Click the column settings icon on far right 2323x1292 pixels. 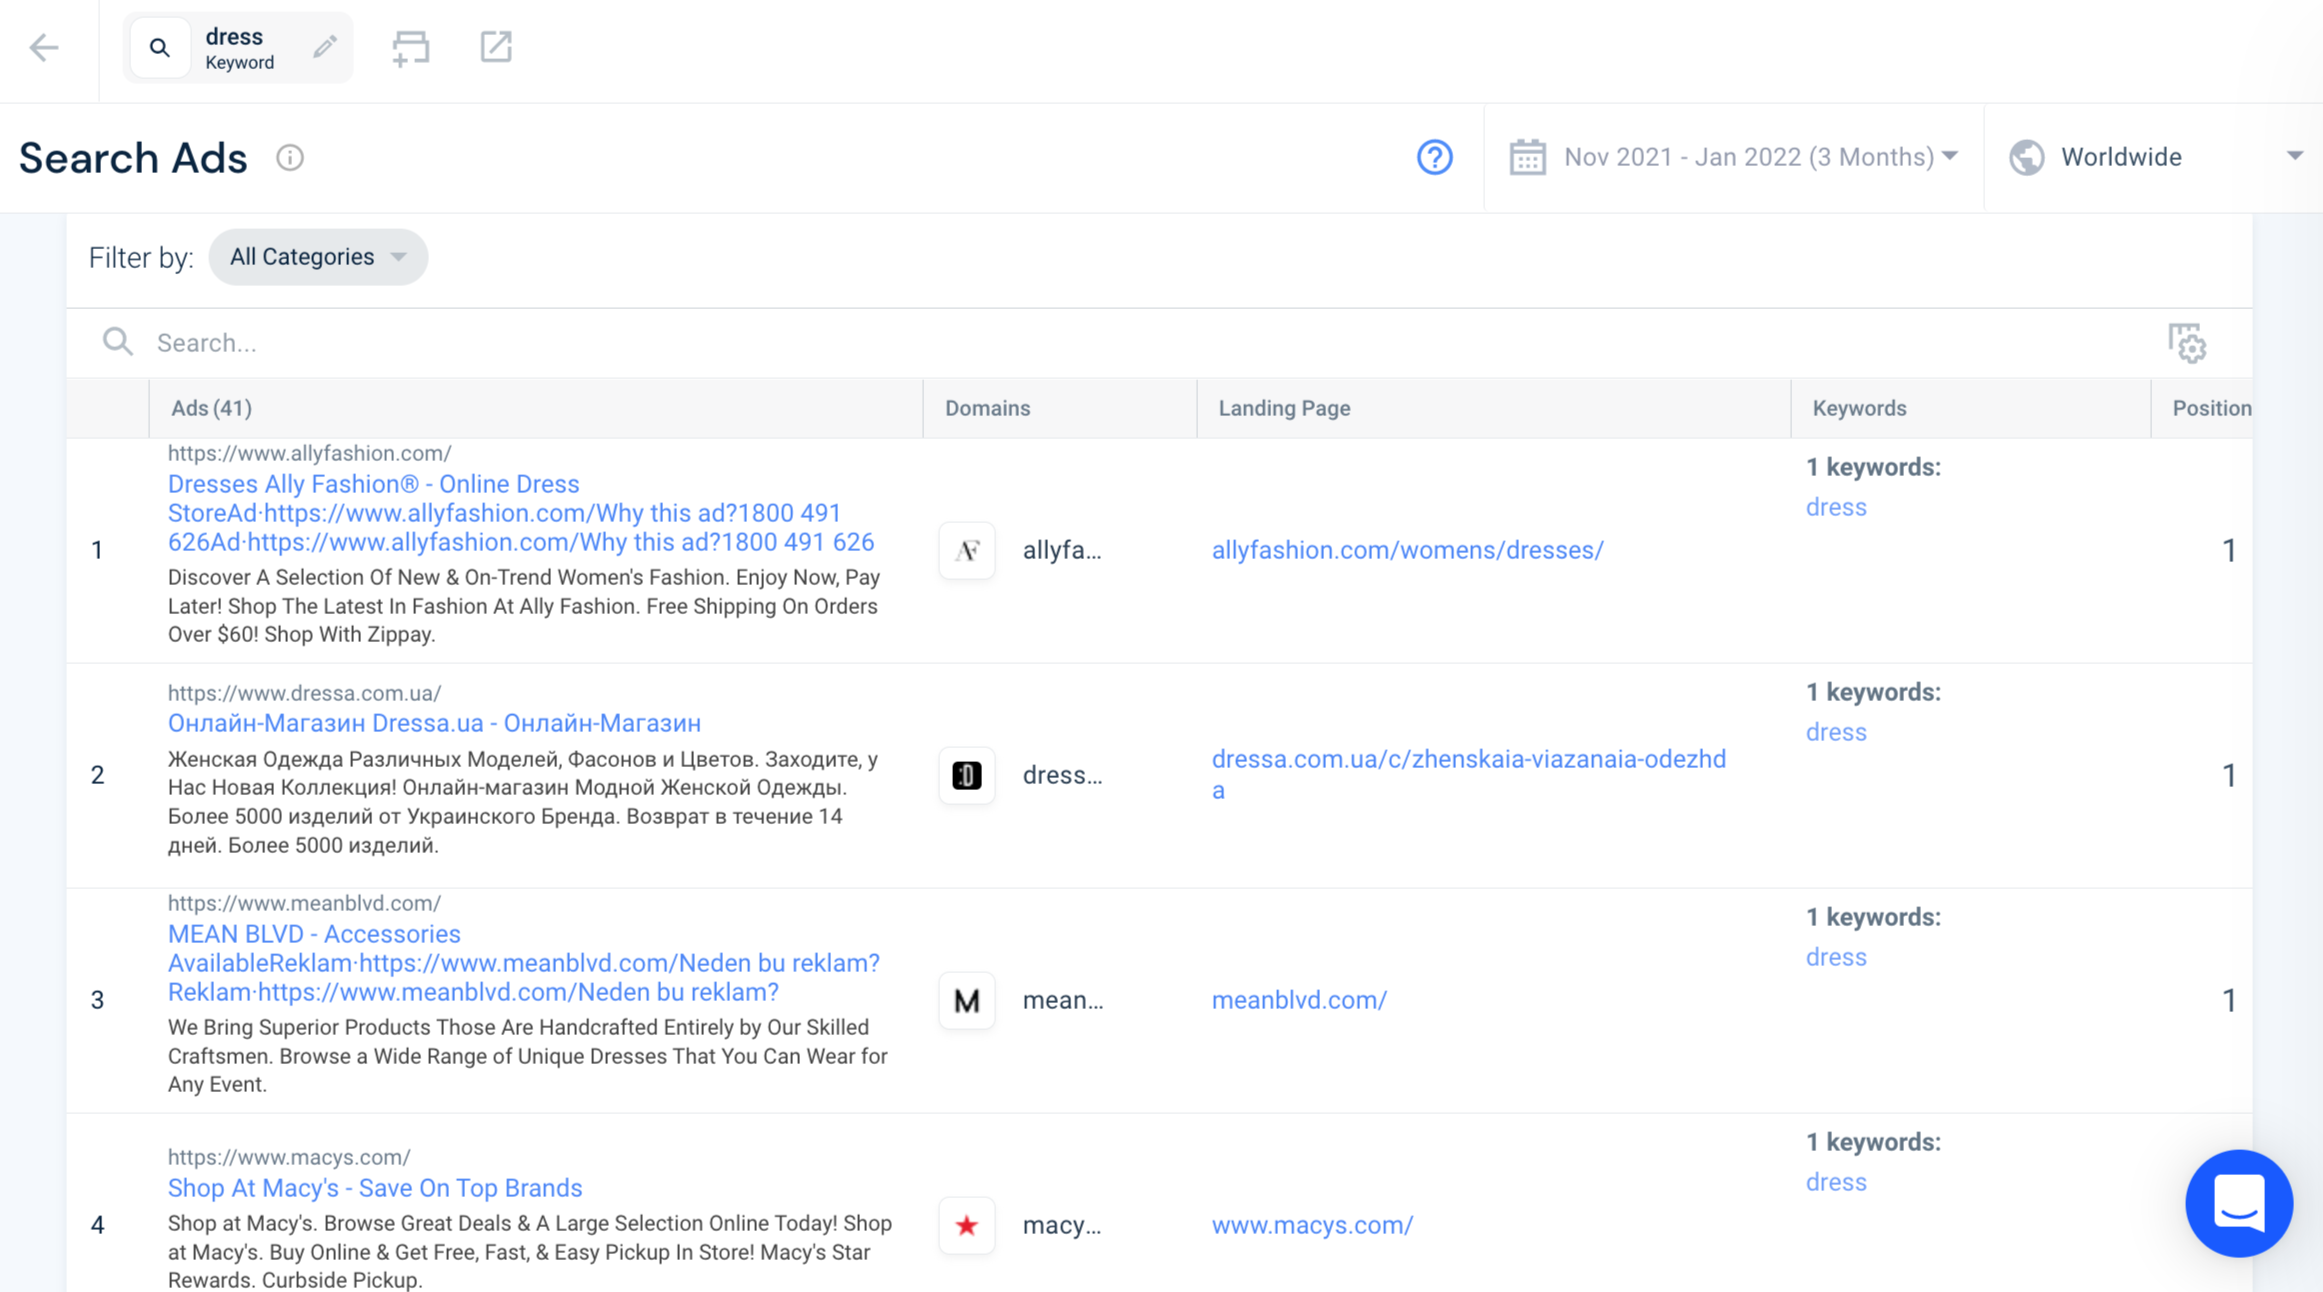click(2188, 342)
